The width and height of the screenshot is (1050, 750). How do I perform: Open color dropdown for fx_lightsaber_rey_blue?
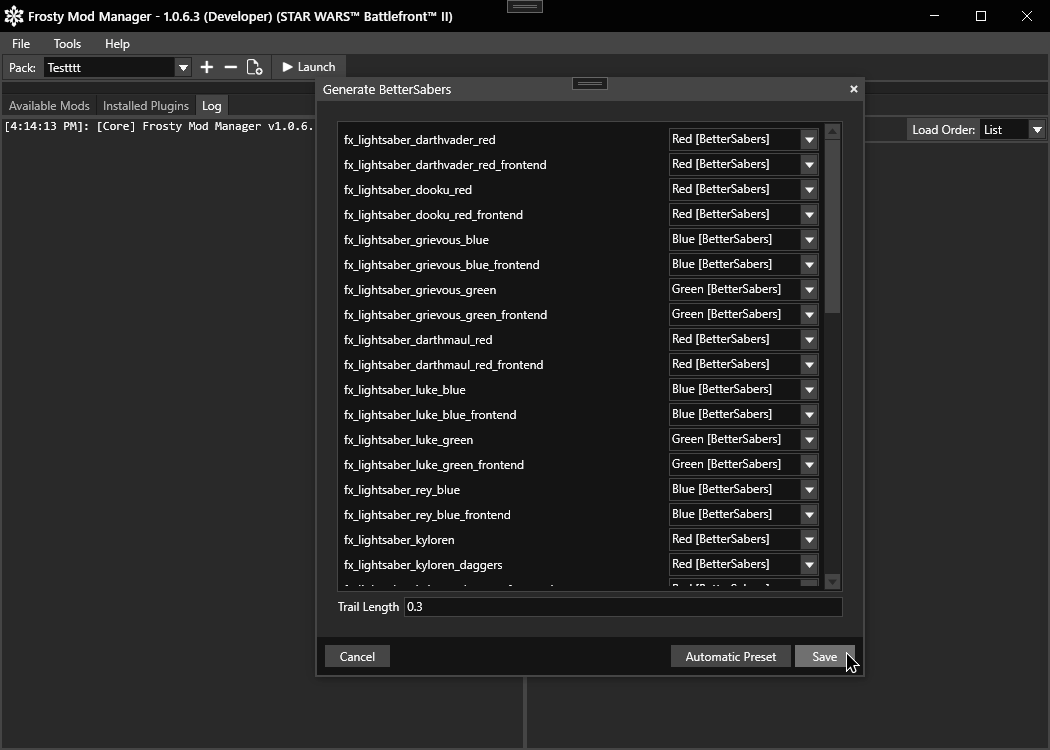(743, 490)
